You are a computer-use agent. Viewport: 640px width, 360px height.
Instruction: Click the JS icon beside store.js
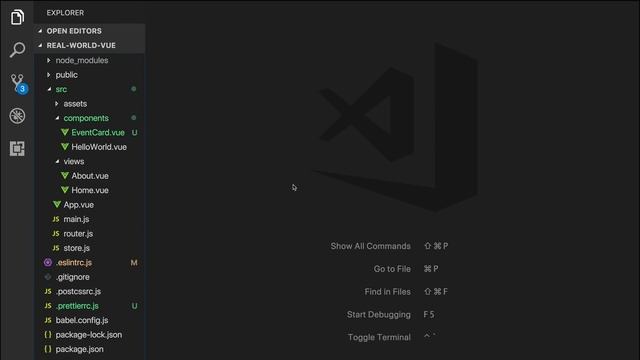pos(56,248)
